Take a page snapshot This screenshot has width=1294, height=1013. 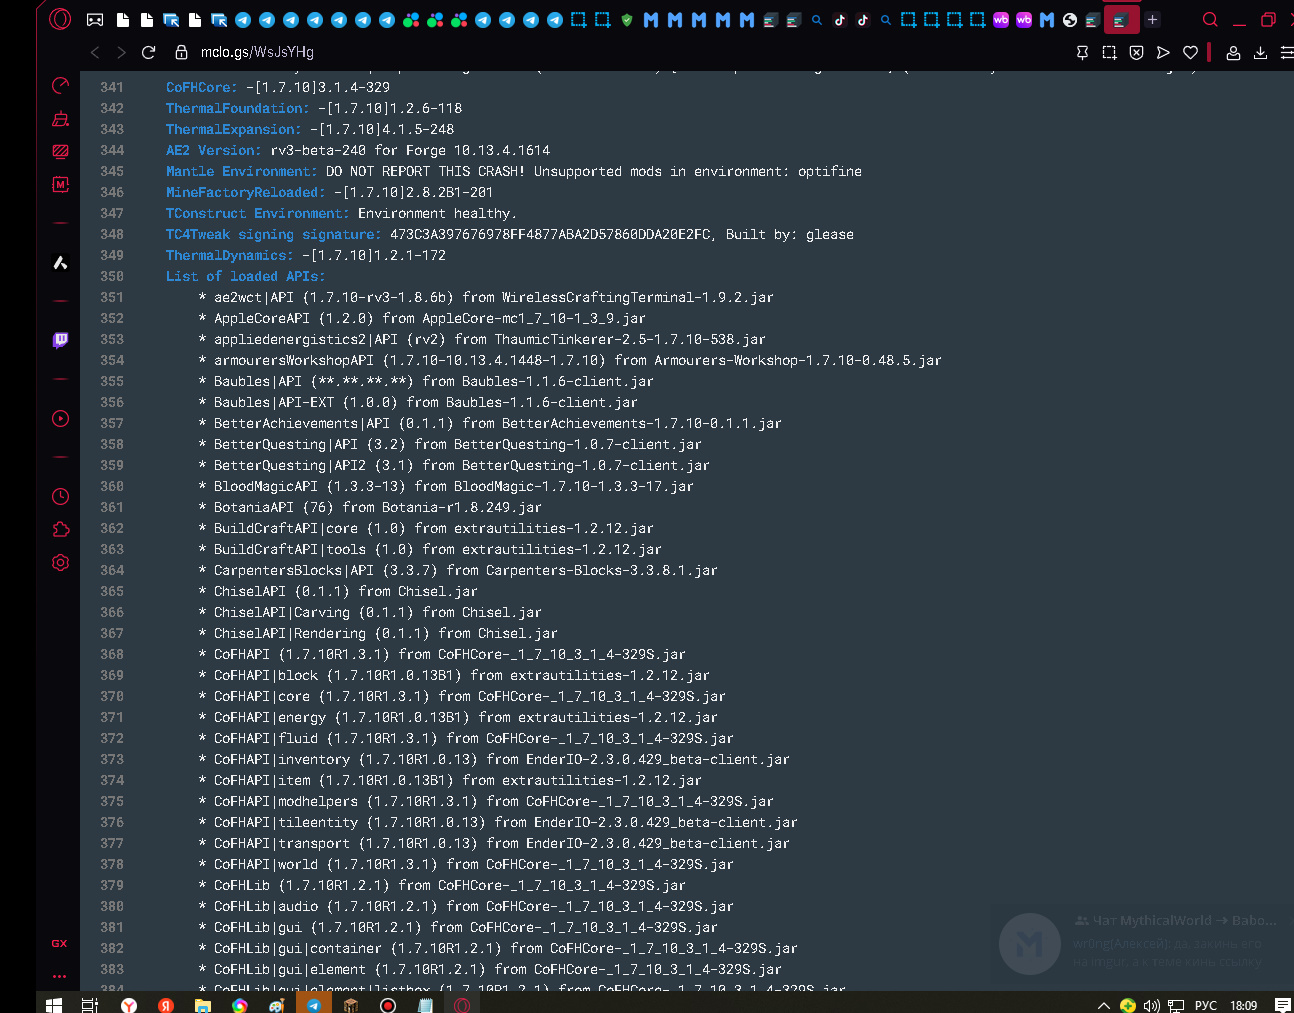(1109, 52)
